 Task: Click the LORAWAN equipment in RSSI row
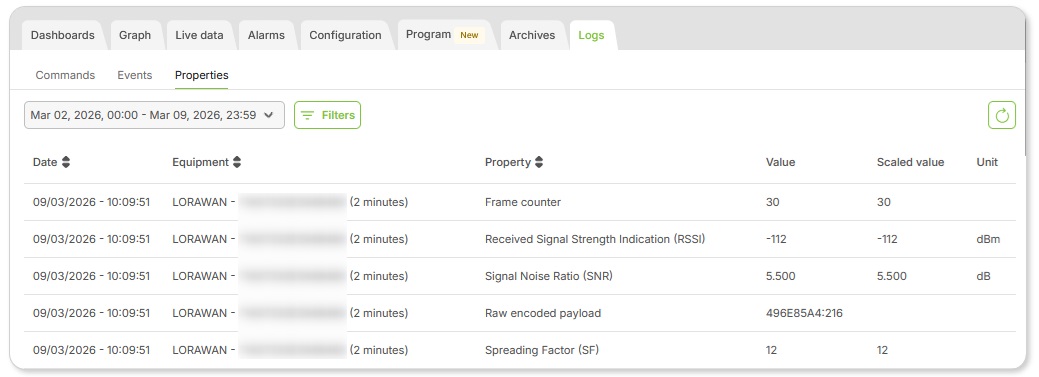(x=290, y=239)
